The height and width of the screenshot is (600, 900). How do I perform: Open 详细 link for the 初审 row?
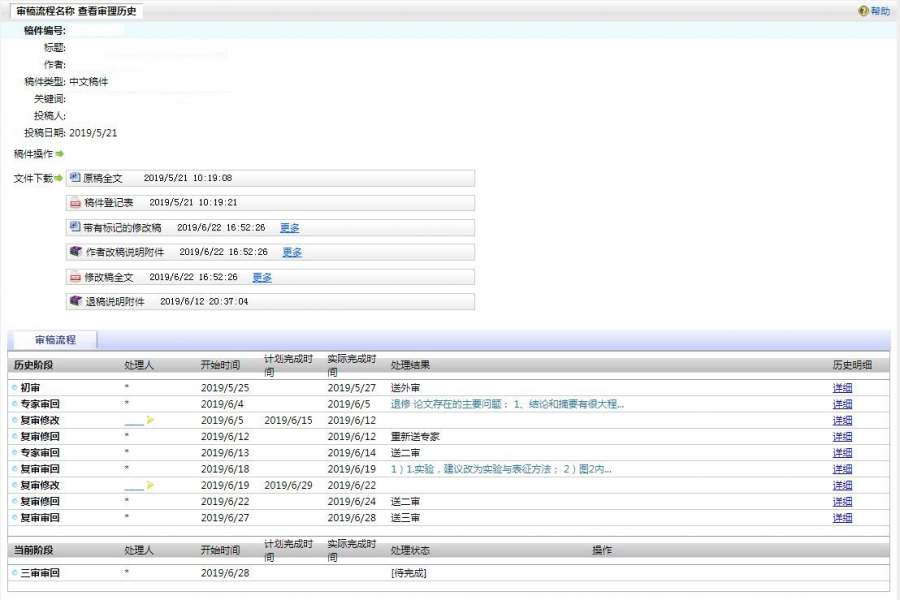(842, 388)
